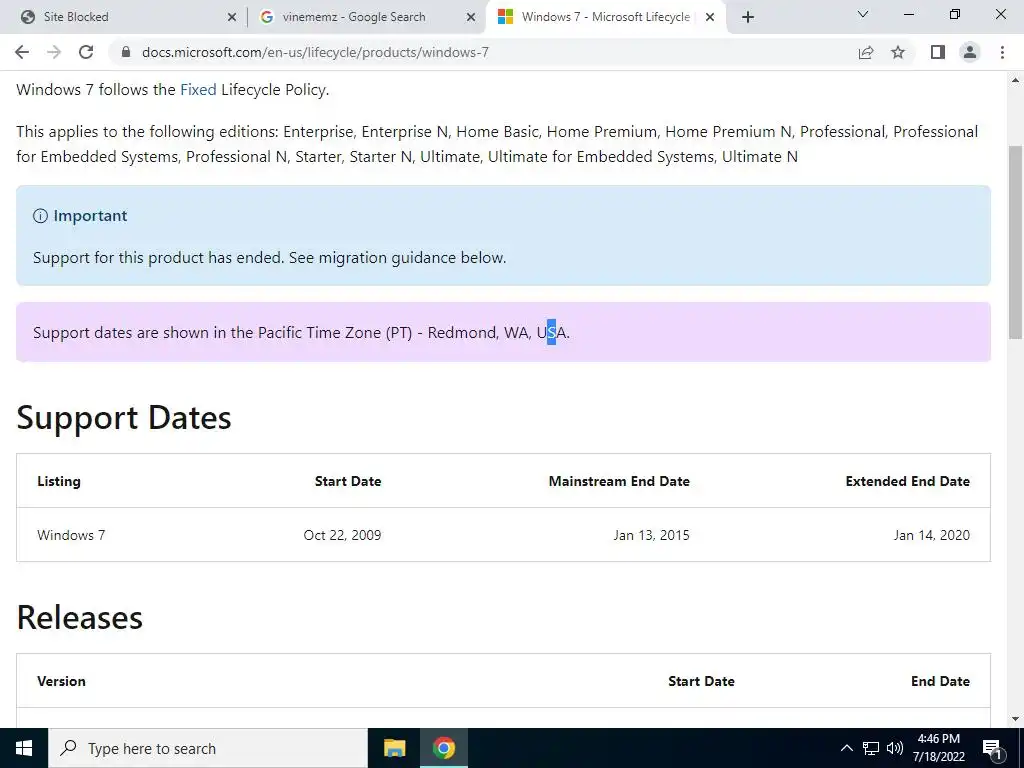Open the Fixed Lifecycle Policy link
This screenshot has height=768, width=1024.
pyautogui.click(x=198, y=89)
